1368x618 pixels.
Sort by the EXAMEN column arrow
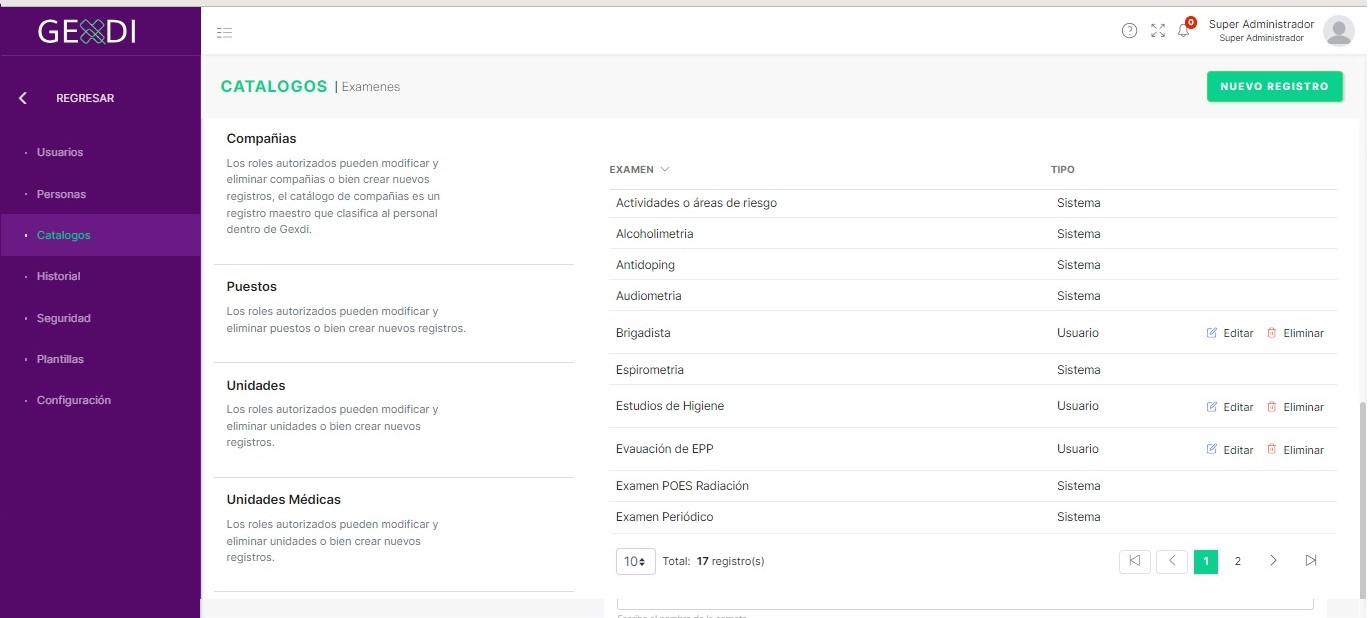[x=665, y=169]
